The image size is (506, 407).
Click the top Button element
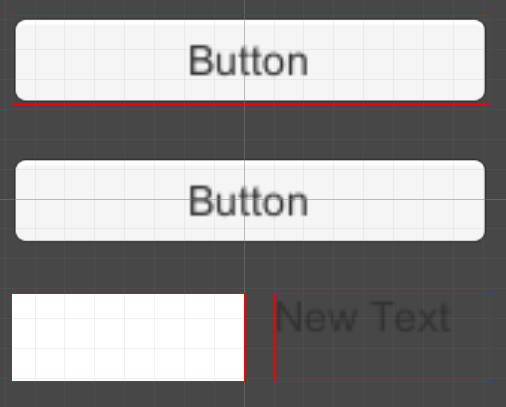click(x=250, y=60)
